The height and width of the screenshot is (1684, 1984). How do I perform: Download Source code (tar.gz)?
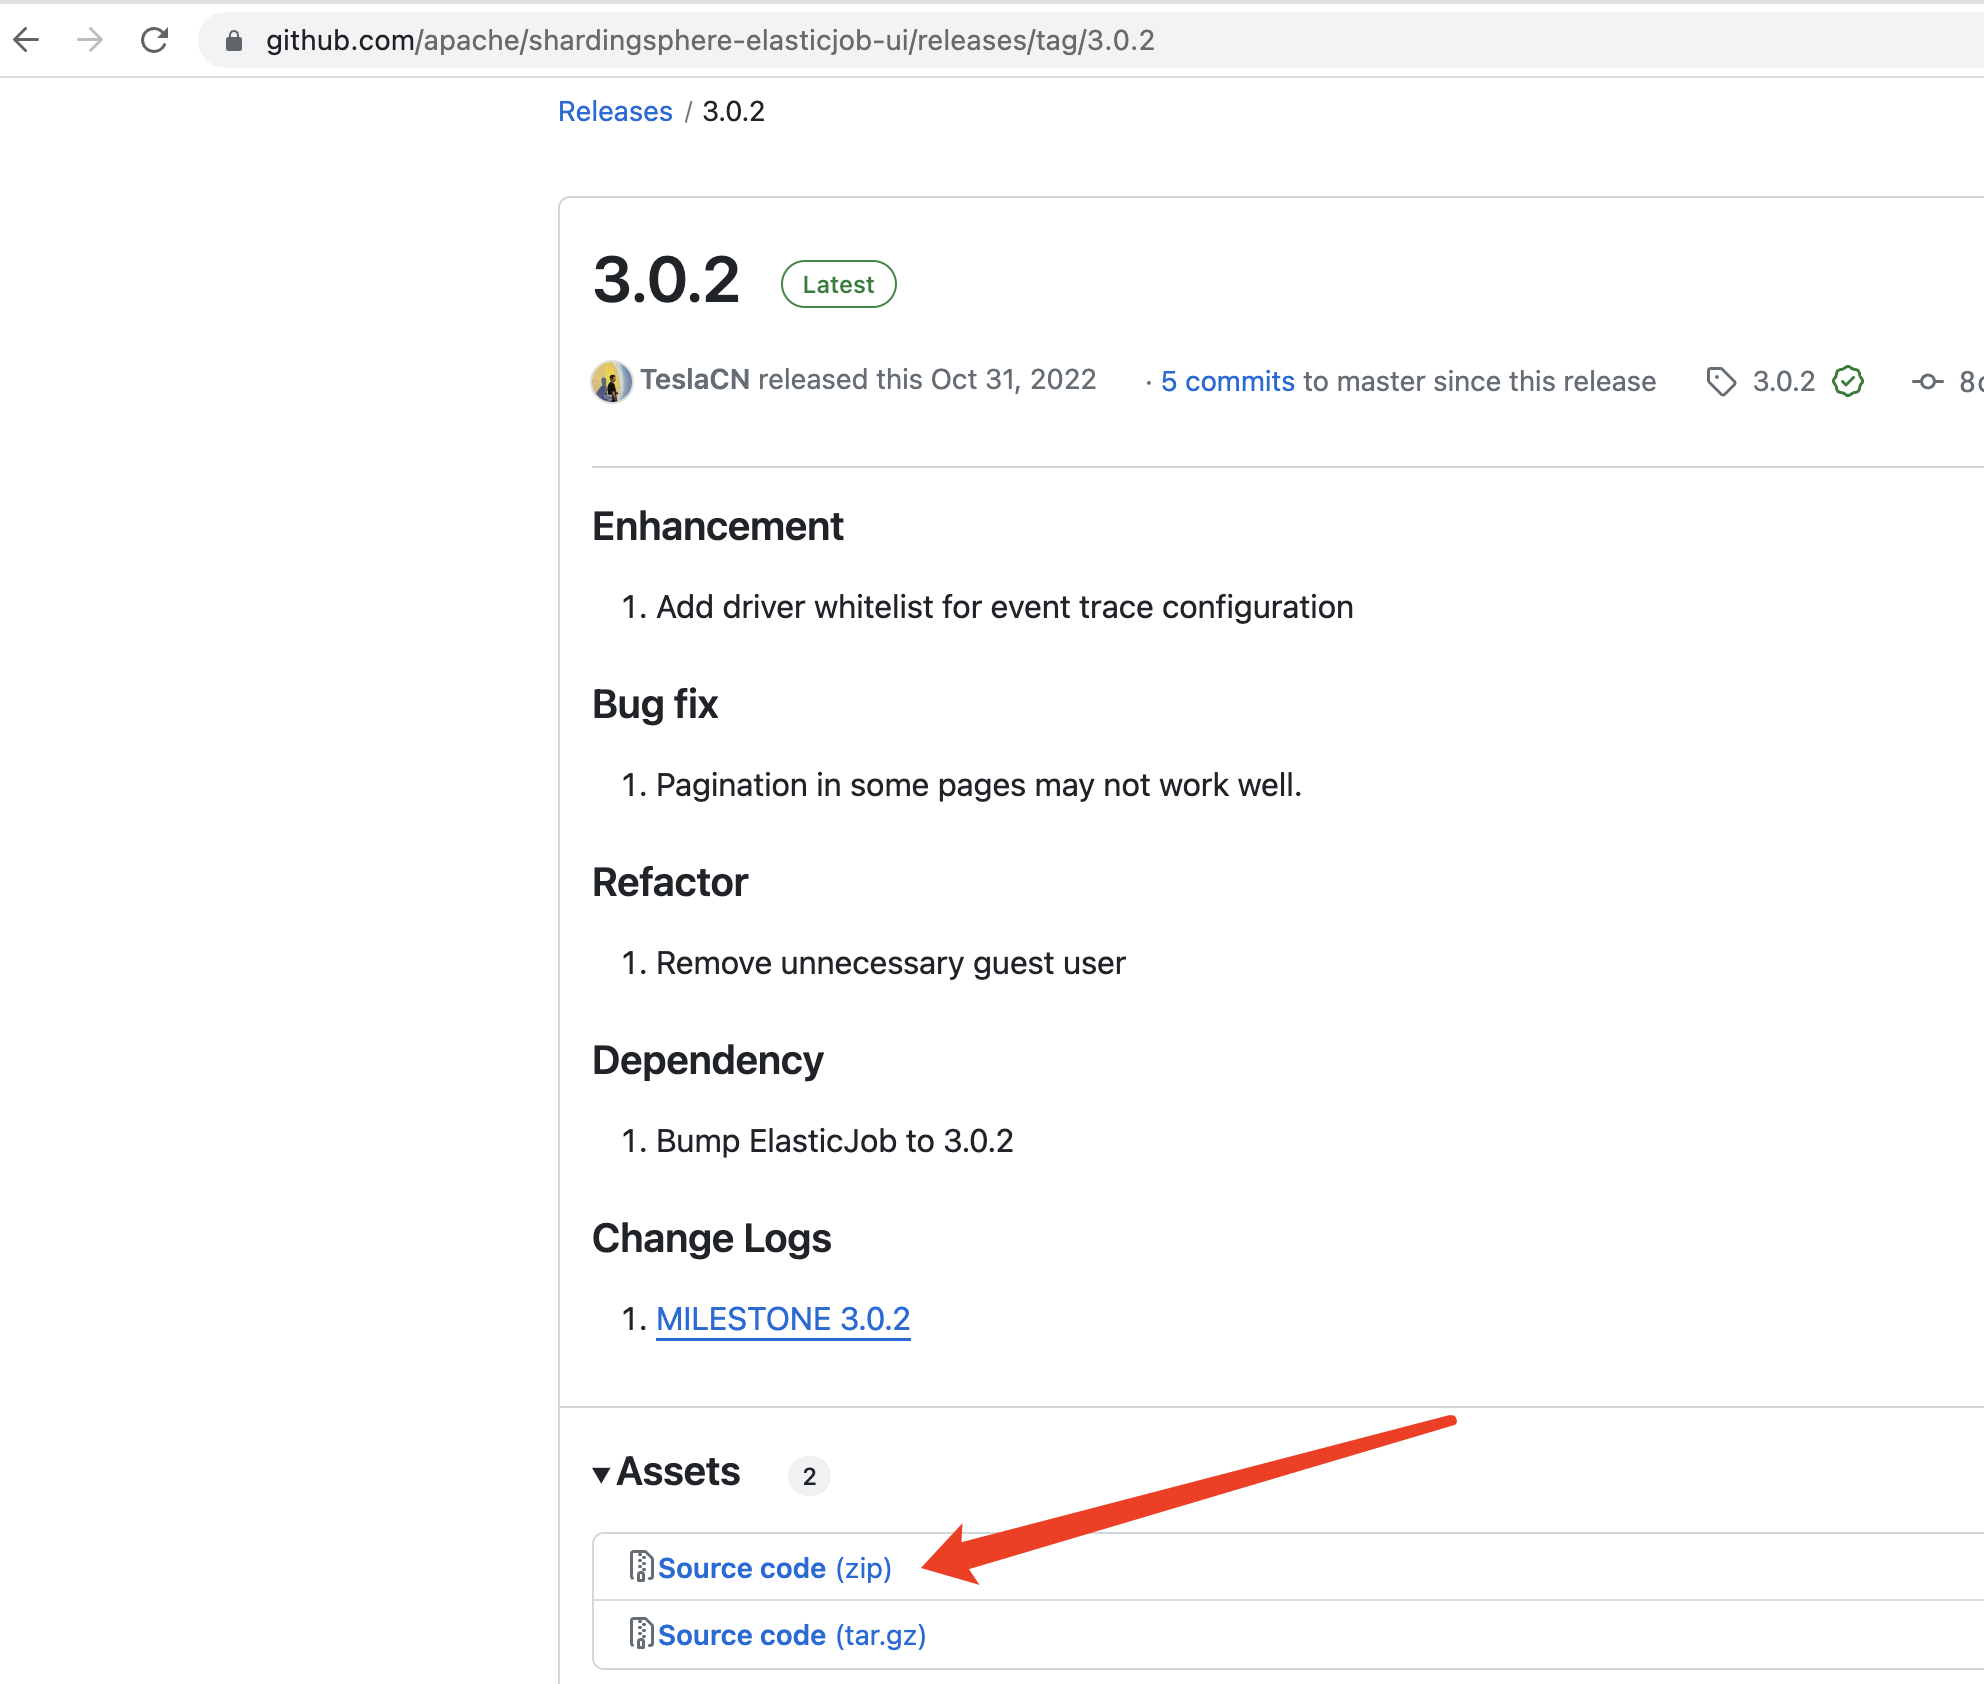pos(792,1635)
